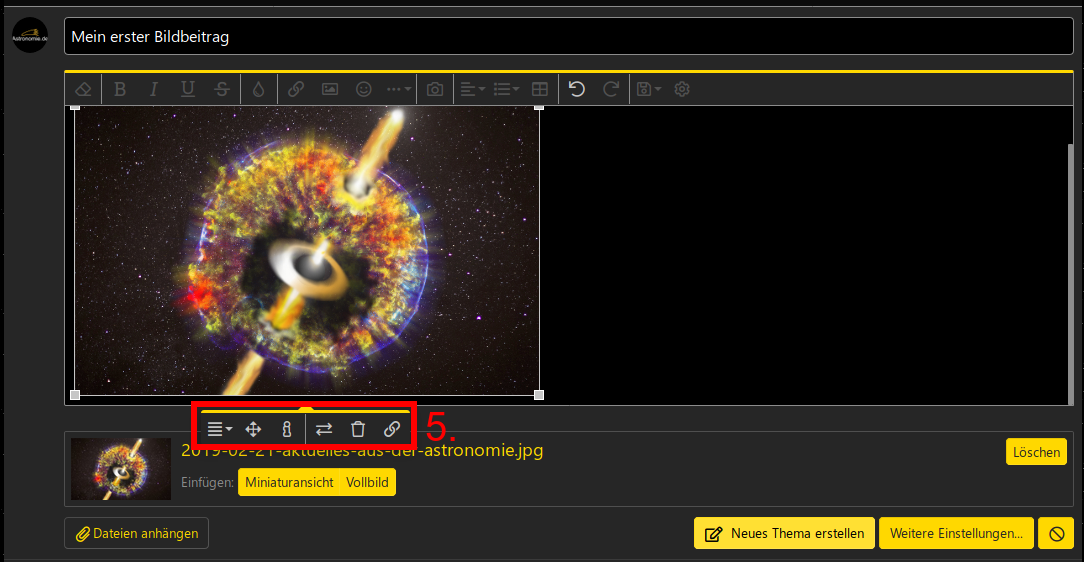Click the title field 'Mein erster Bildbeitrag'
The height and width of the screenshot is (562, 1084).
click(x=568, y=37)
